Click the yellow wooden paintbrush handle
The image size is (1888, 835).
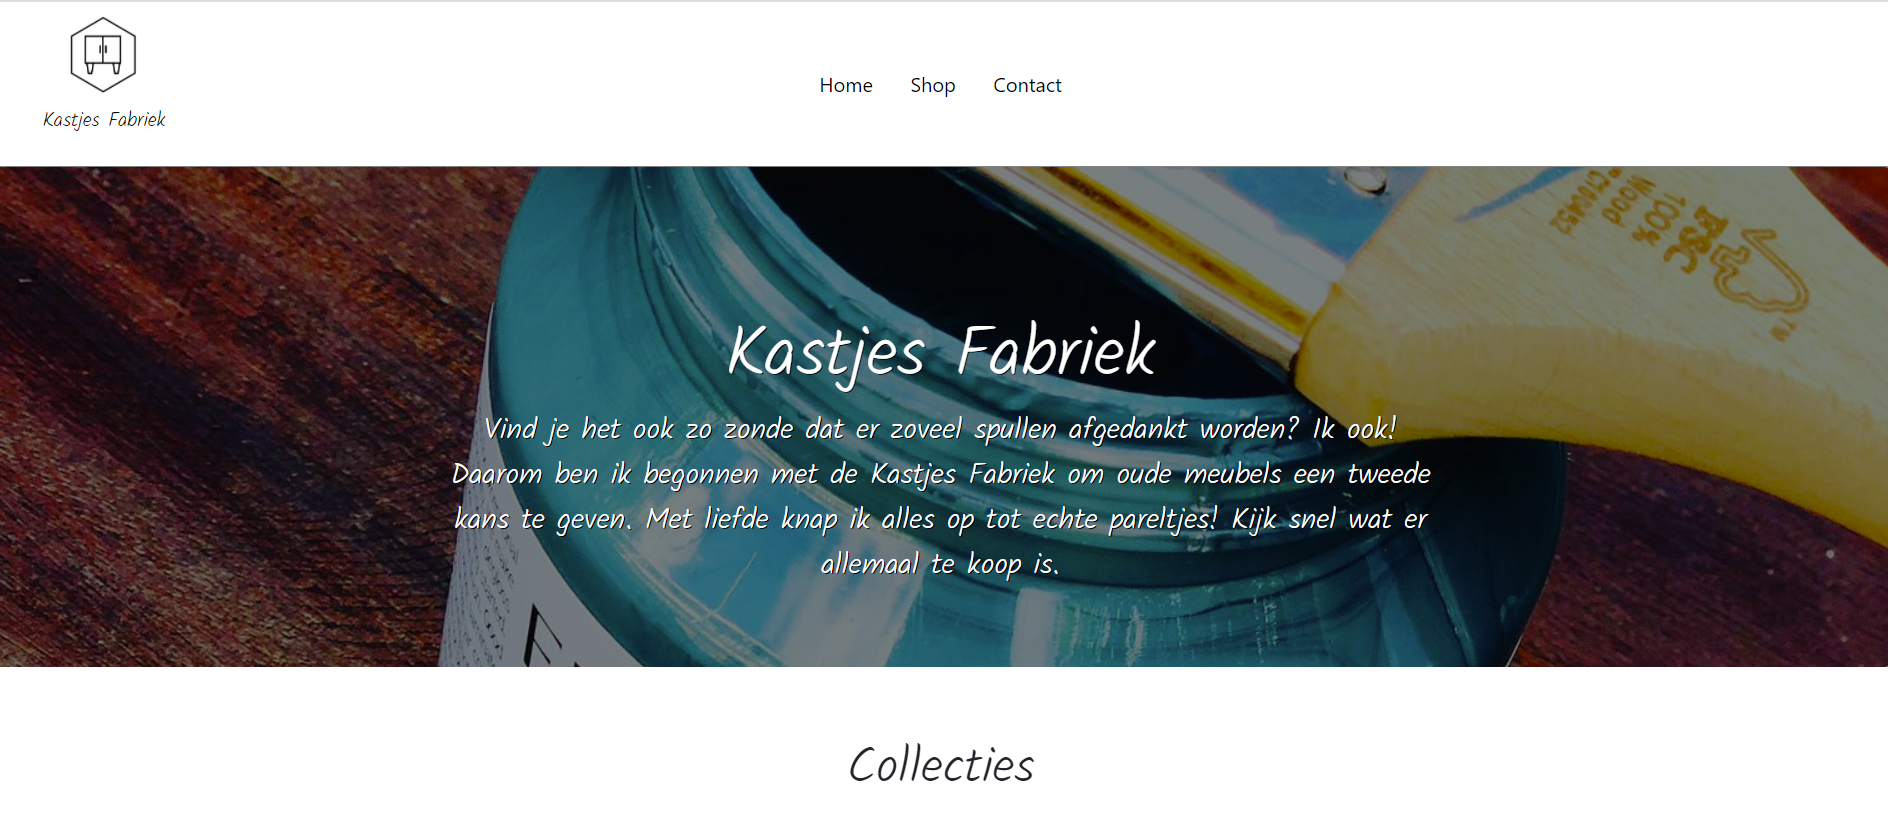(1600, 330)
